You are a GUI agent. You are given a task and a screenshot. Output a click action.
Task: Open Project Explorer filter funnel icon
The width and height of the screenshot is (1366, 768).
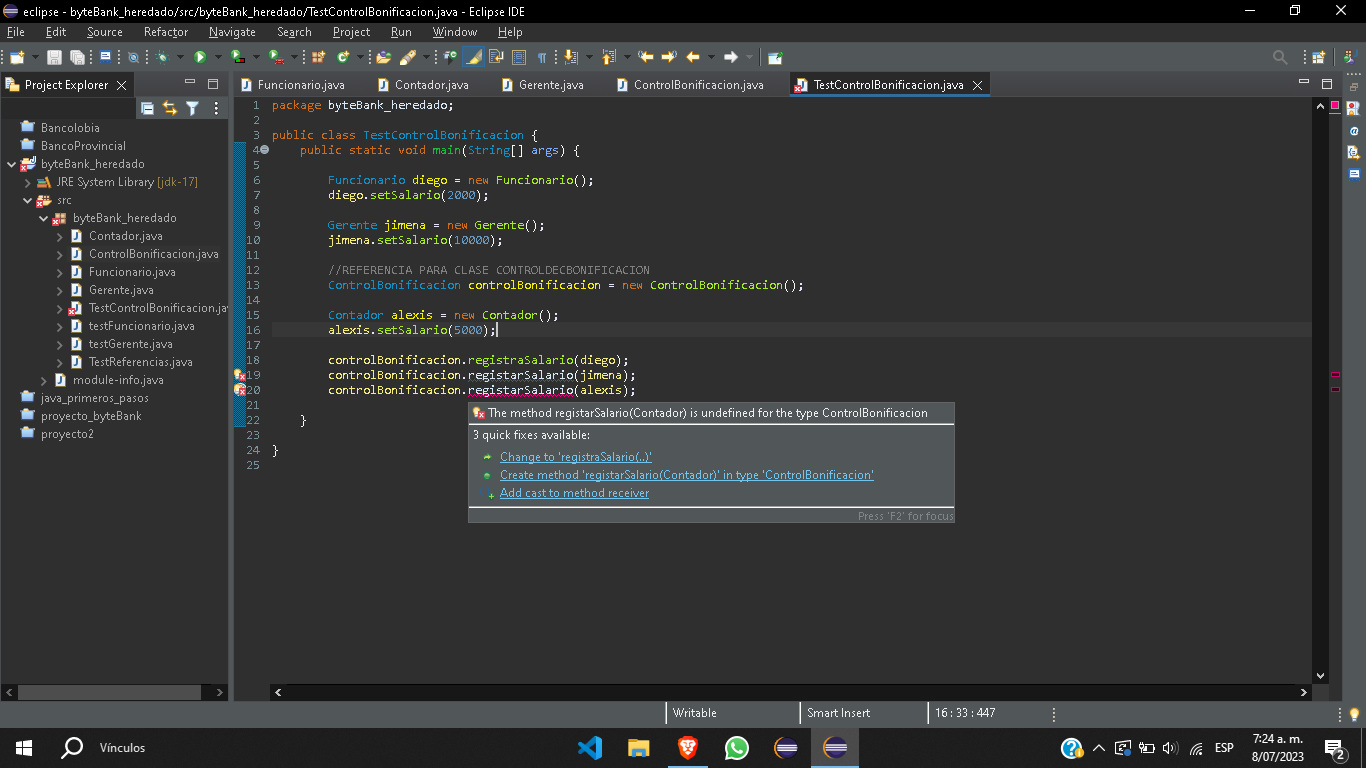point(193,108)
